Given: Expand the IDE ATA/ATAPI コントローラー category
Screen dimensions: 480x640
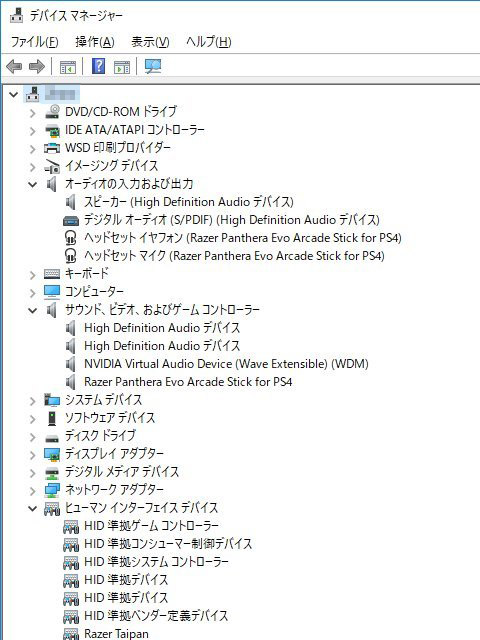Looking at the screenshot, I should 33,131.
